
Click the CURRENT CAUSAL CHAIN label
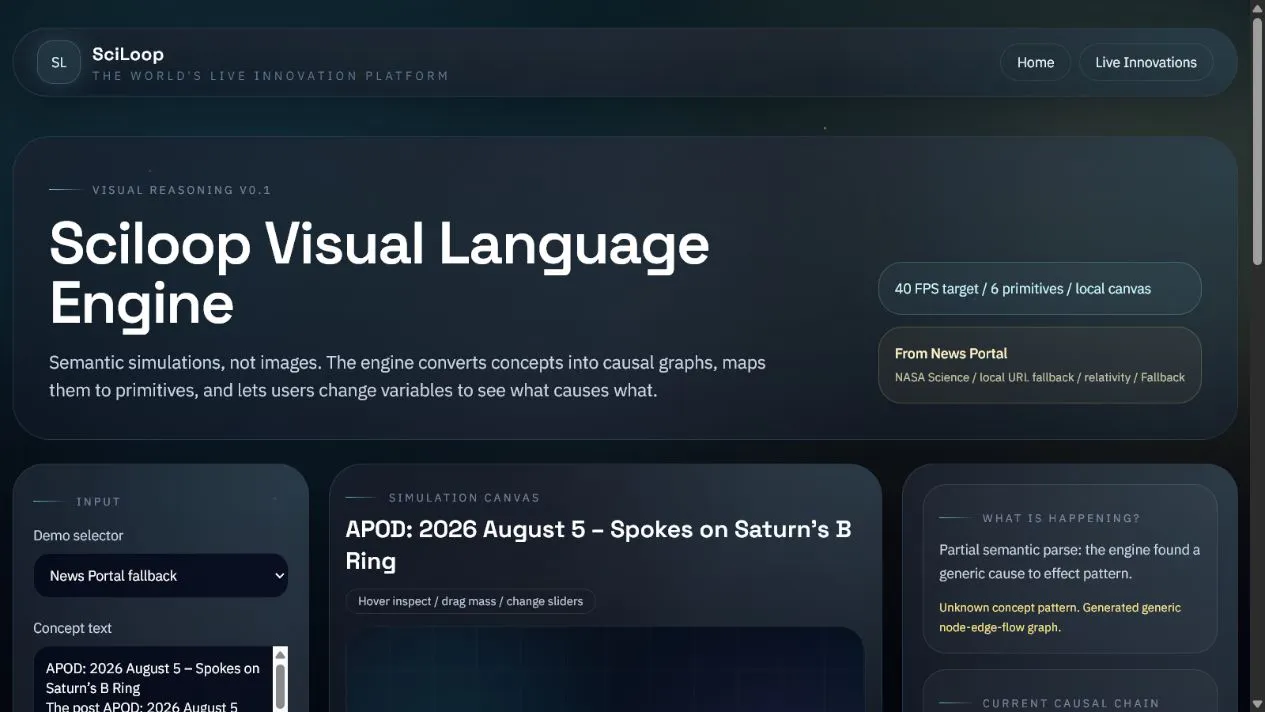click(x=1071, y=703)
